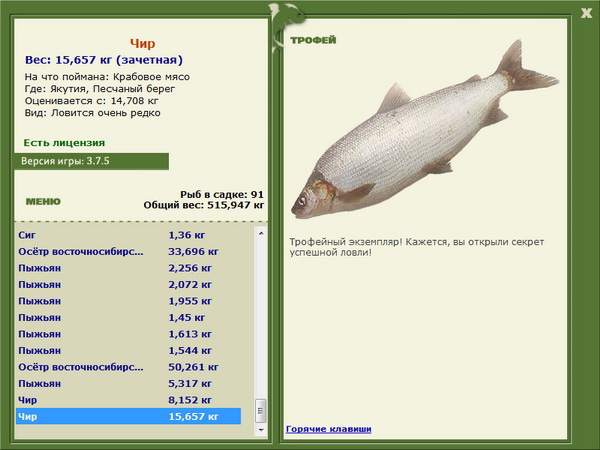
Task: Click the Трофейный экземпляр! description text
Action: click(x=416, y=247)
